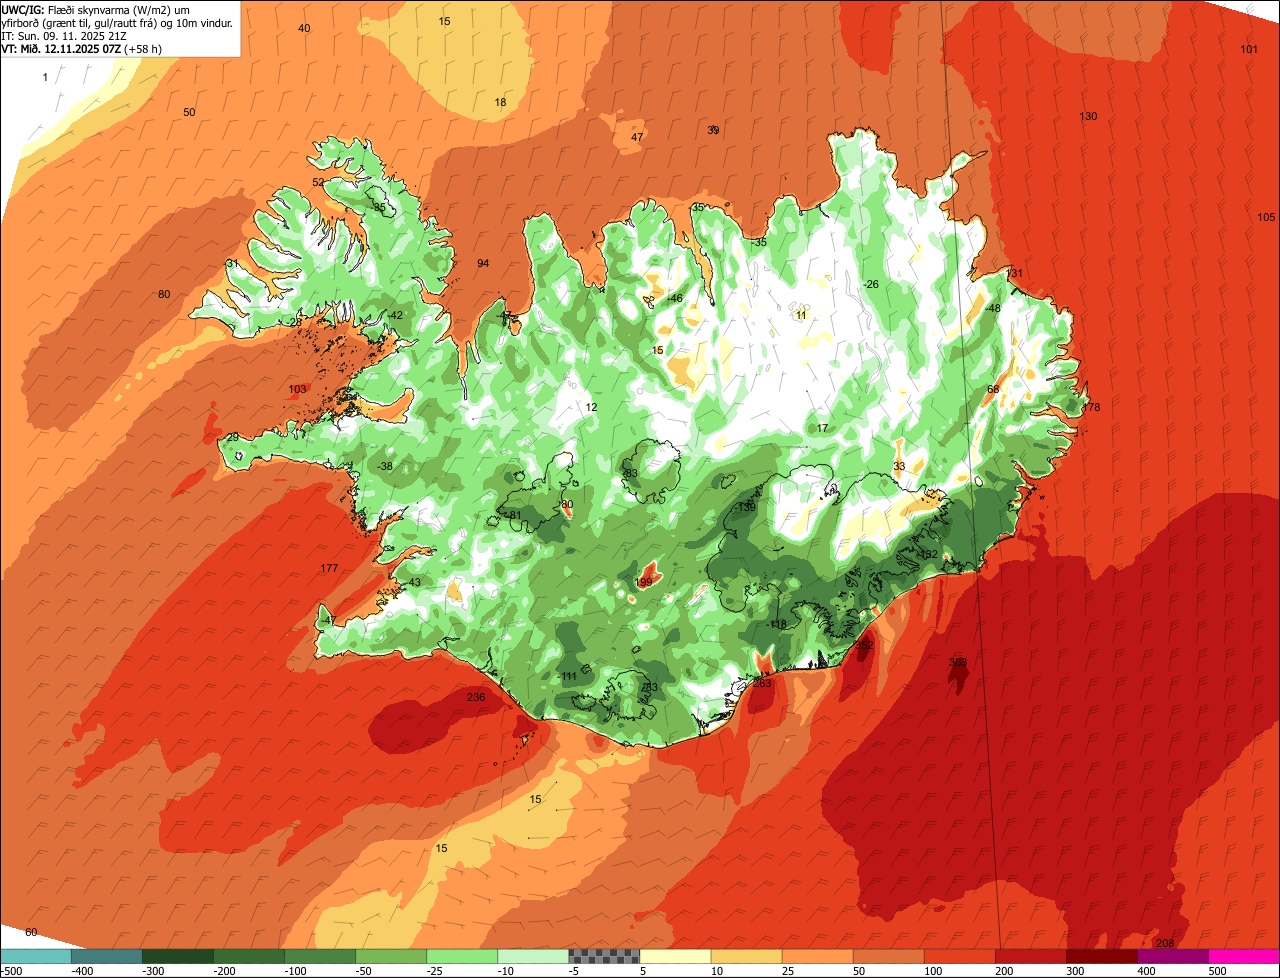Image resolution: width=1280 pixels, height=978 pixels.
Task: Click the legend swatch between 50 and 100
Action: (x=888, y=956)
